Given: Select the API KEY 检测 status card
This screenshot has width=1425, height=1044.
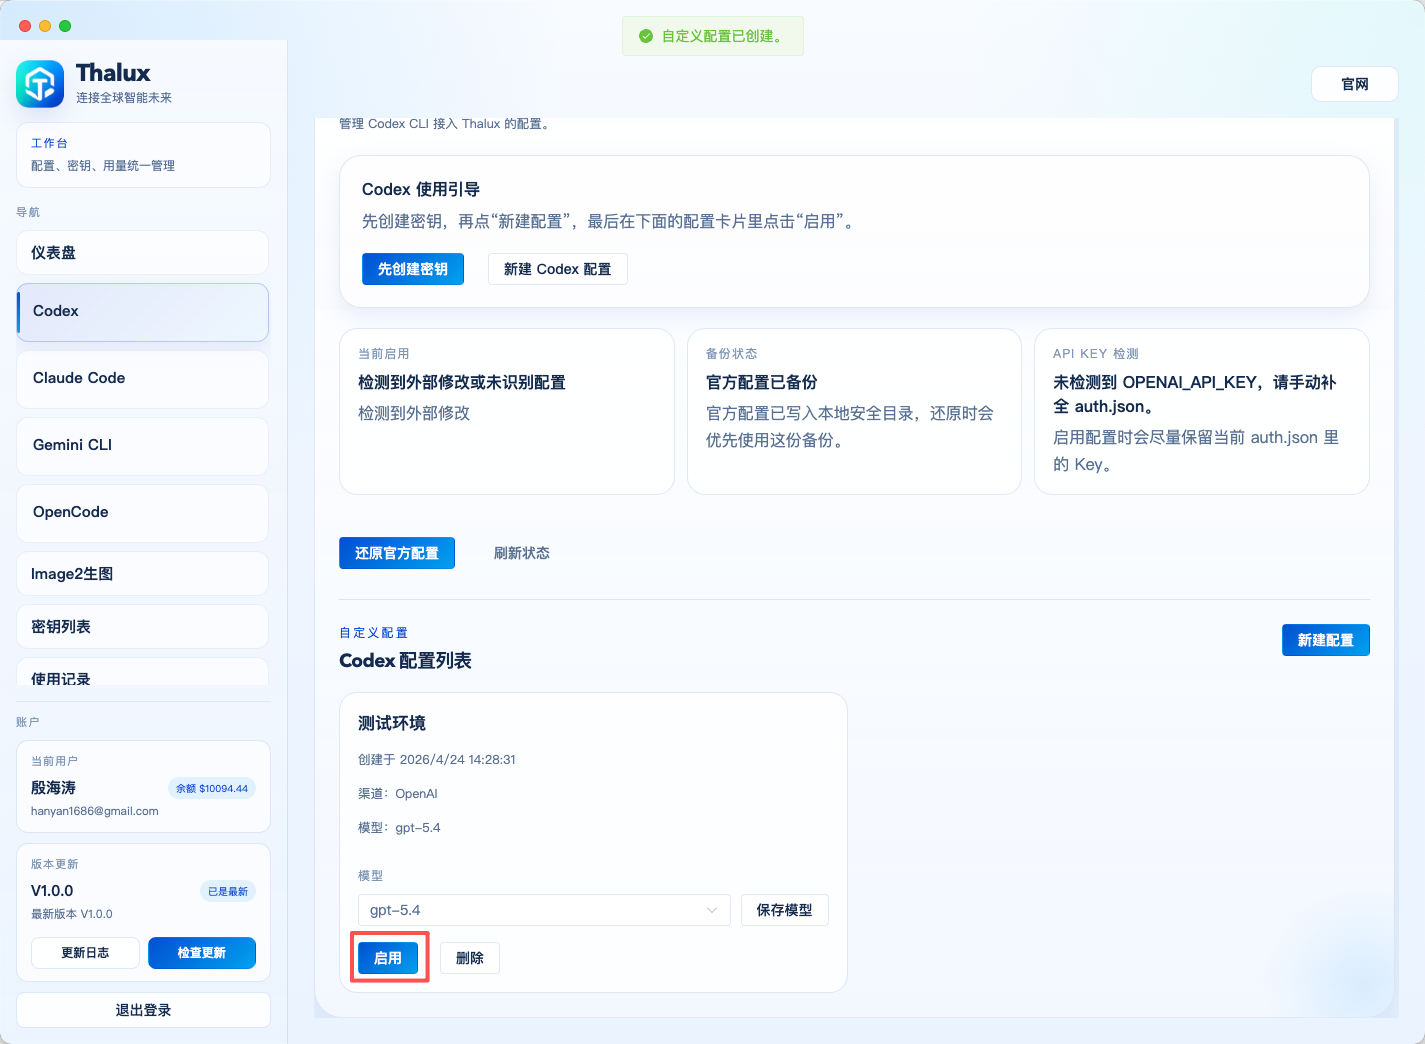Looking at the screenshot, I should (1202, 411).
